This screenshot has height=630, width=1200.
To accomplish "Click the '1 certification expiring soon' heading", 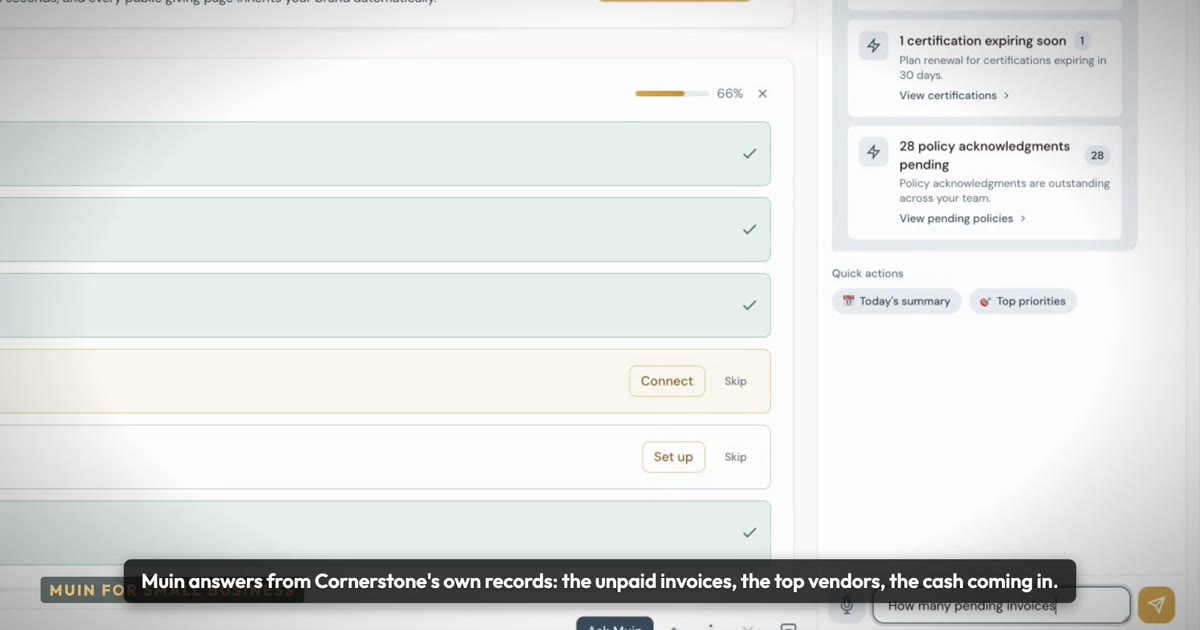I will tap(982, 41).
